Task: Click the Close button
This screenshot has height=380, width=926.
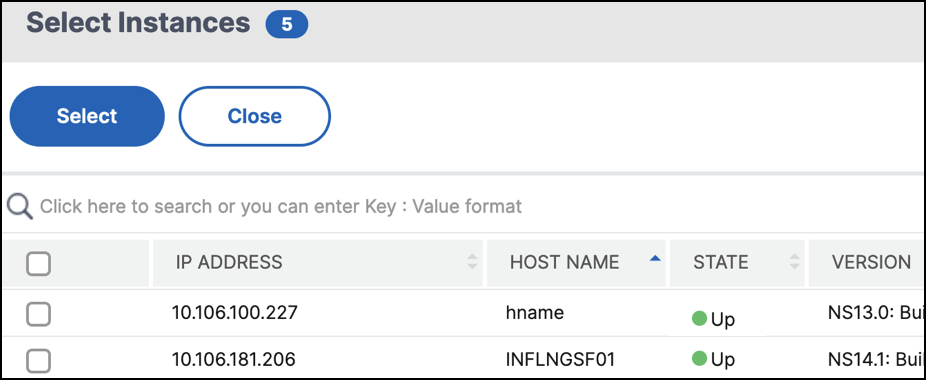Action: (x=255, y=116)
